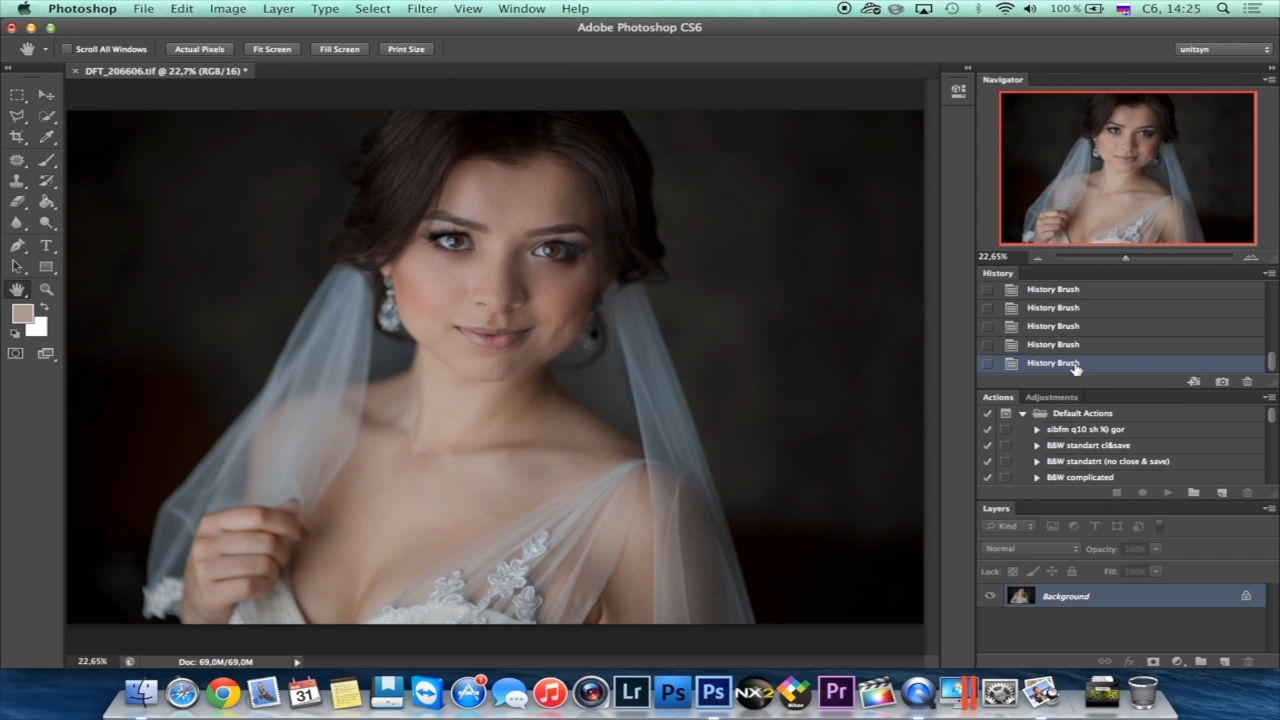Add a layer style with fx button
The width and height of the screenshot is (1280, 720).
(x=1129, y=662)
